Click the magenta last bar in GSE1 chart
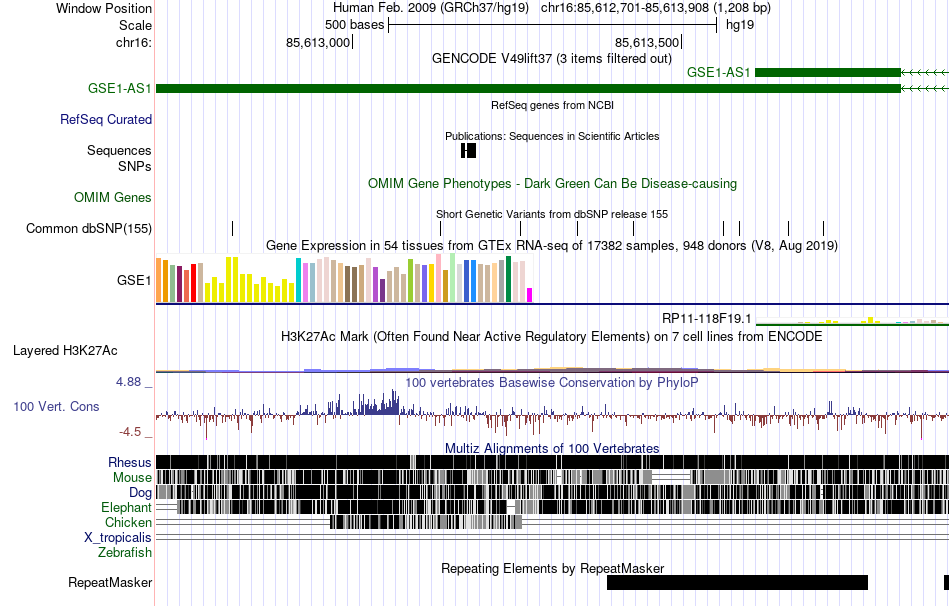950x606 pixels. pos(529,295)
